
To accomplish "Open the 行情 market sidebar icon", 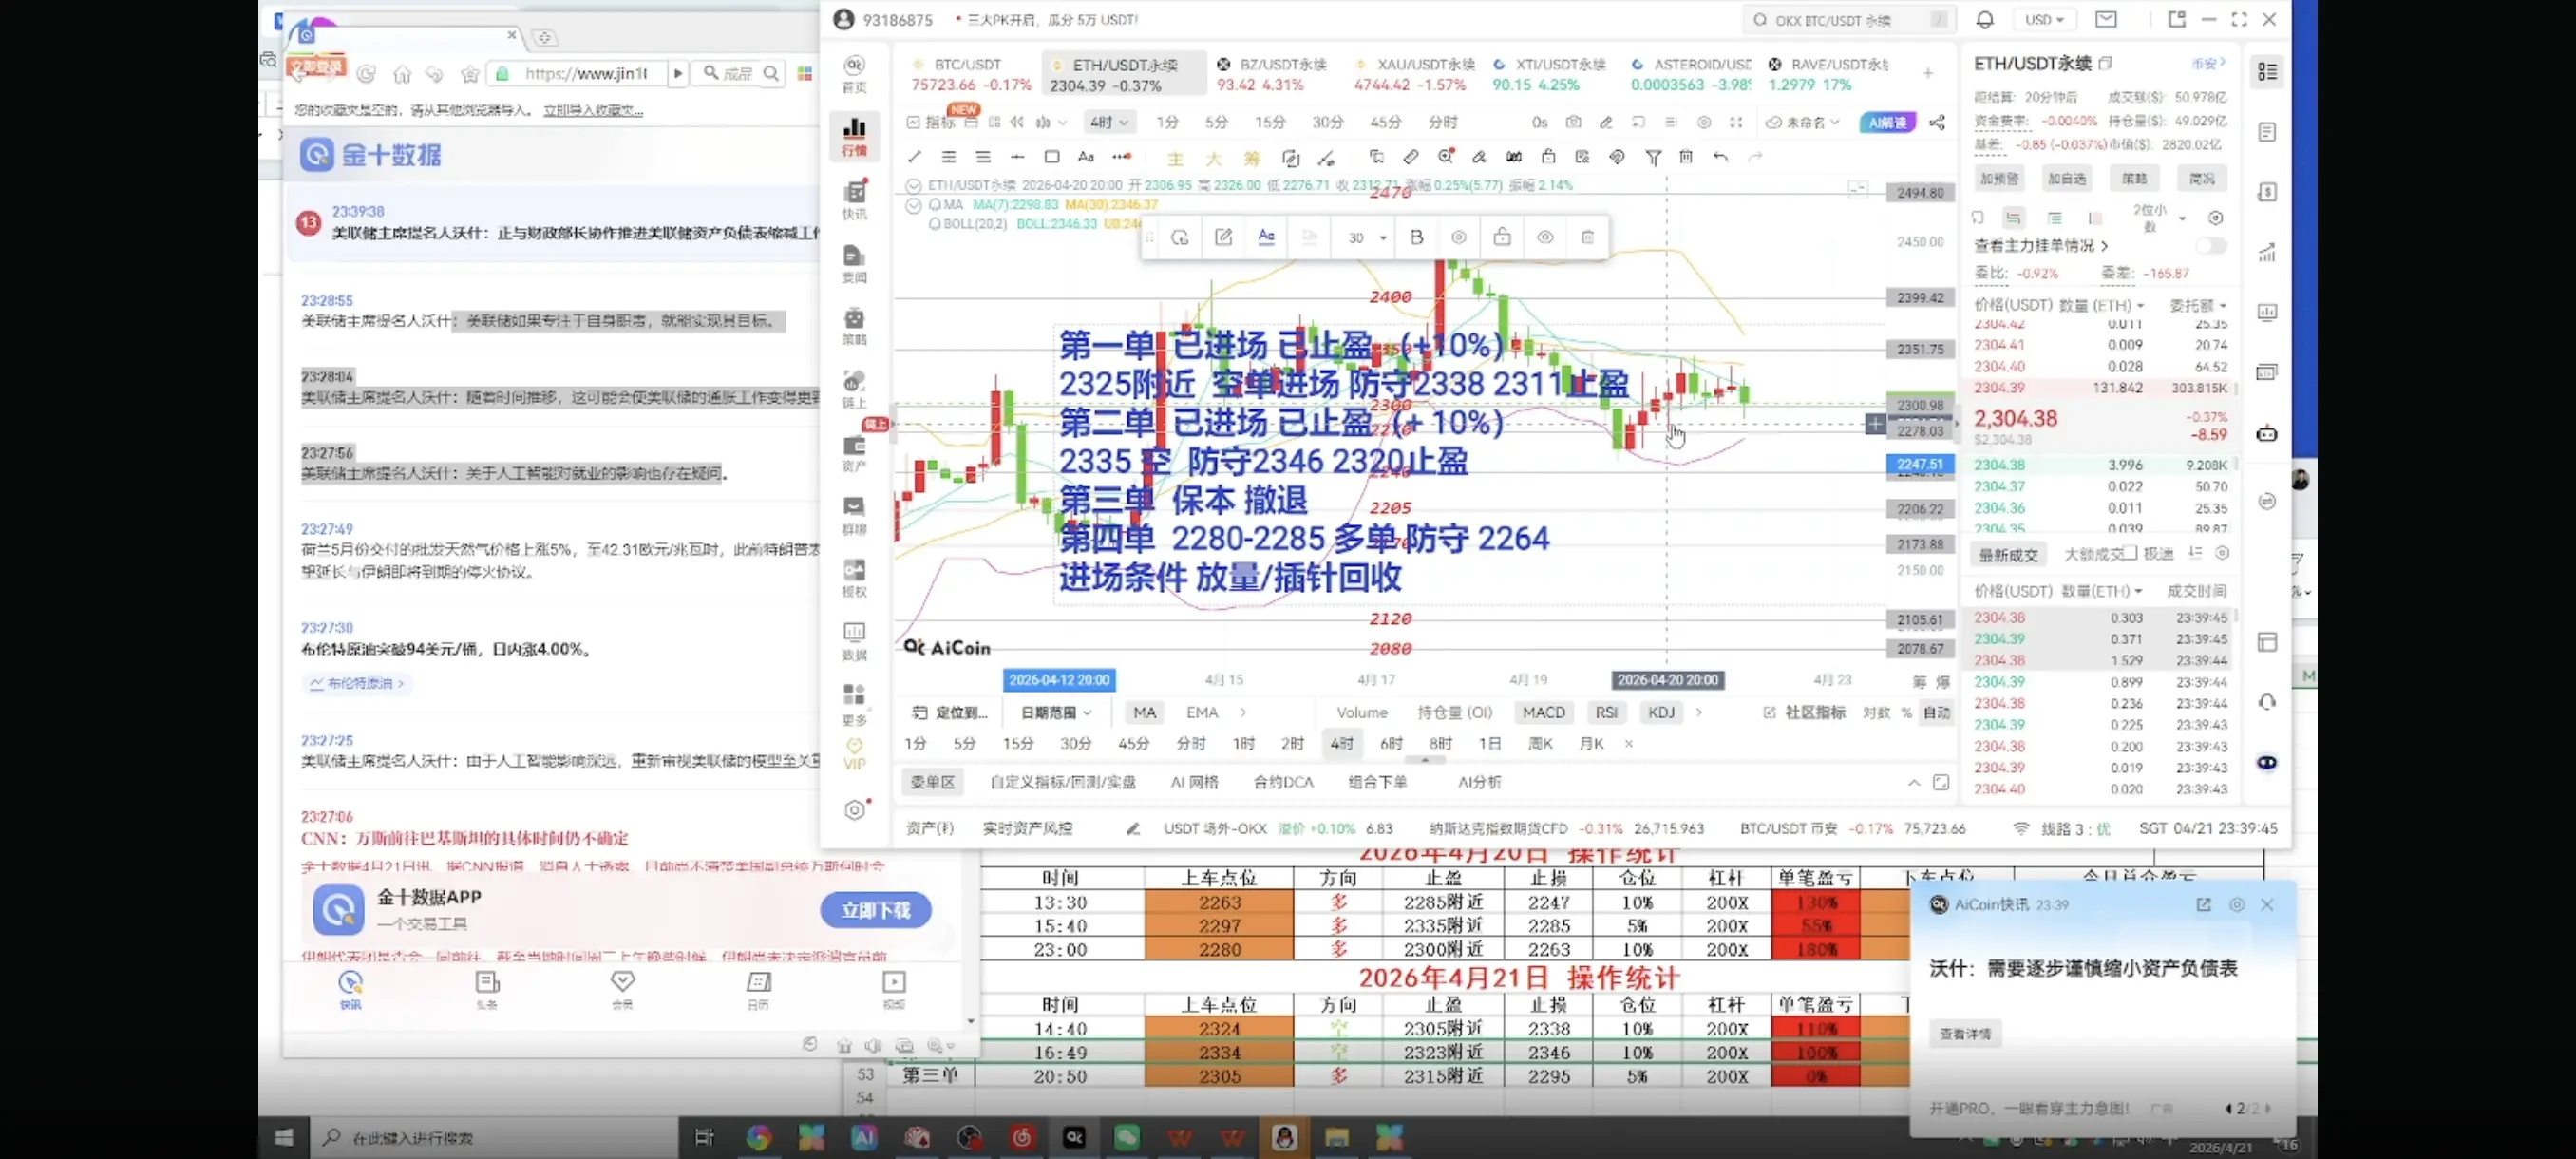I will (x=854, y=135).
